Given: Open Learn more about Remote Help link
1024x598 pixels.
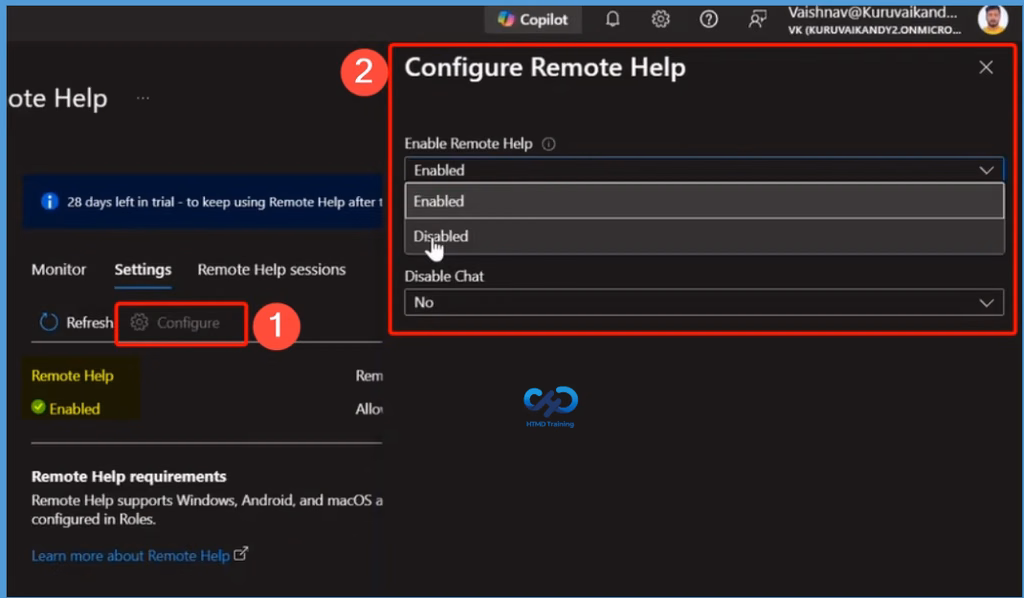Looking at the screenshot, I should [131, 556].
